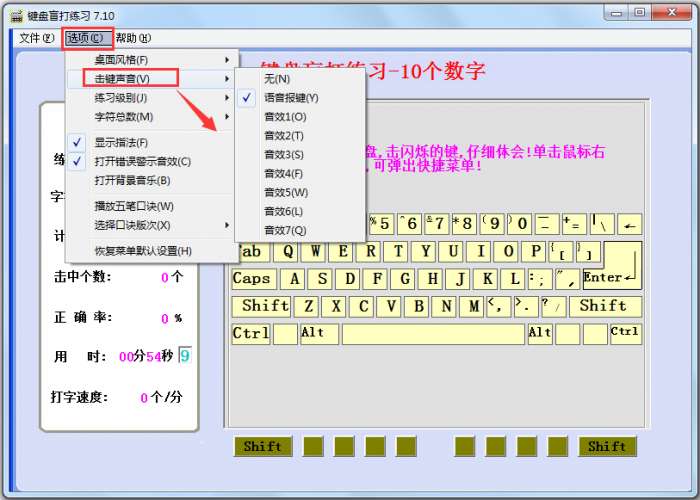Disable 打开错误警示音效 option
This screenshot has width=700, height=500.
click(142, 161)
